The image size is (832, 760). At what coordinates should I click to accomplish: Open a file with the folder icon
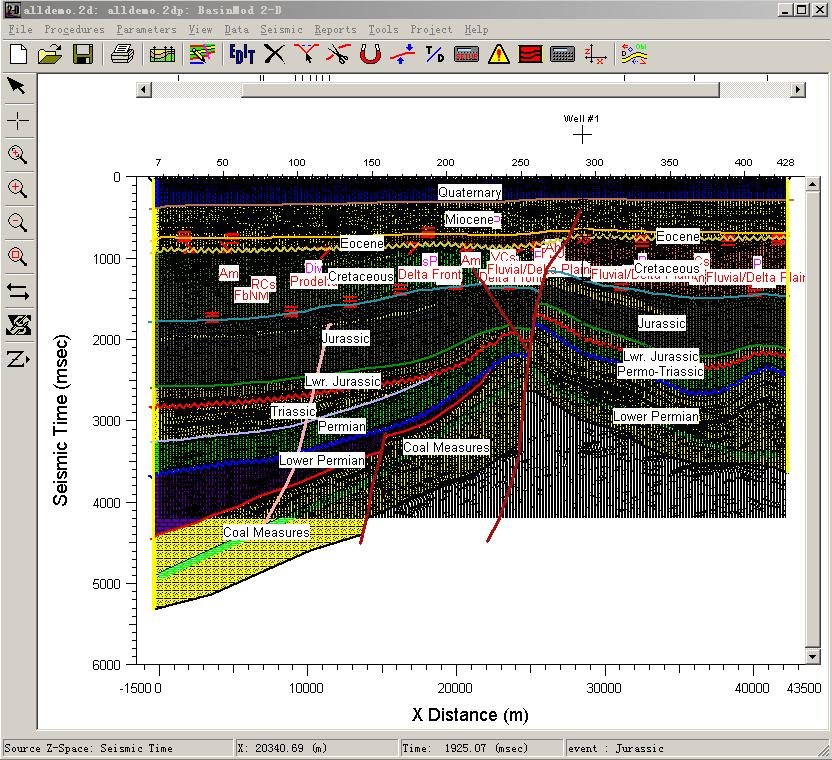[50, 54]
